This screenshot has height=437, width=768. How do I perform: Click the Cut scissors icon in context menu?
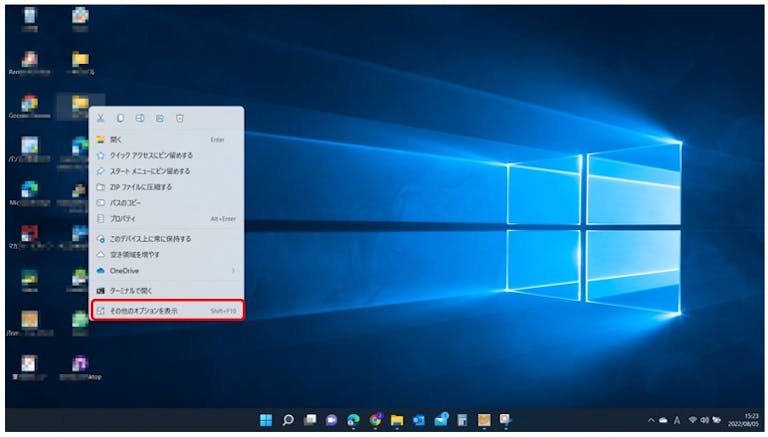click(100, 119)
